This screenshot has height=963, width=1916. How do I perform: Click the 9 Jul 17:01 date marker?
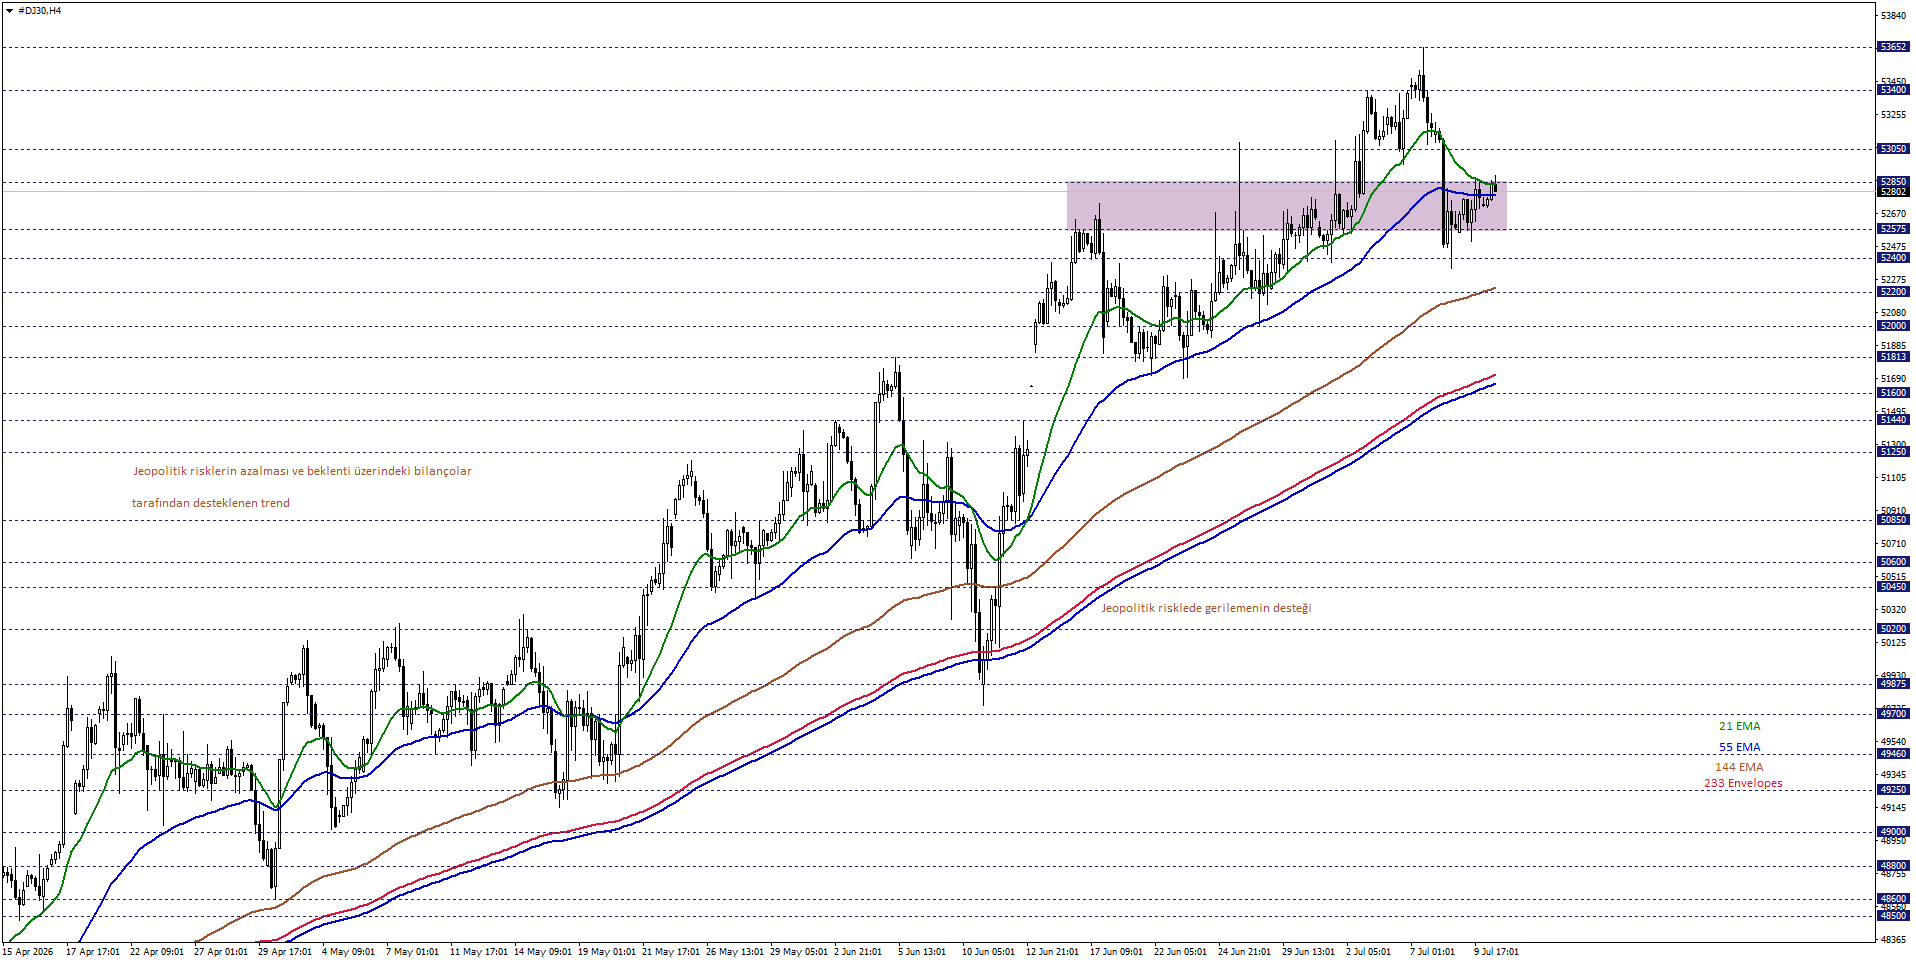pyautogui.click(x=1496, y=952)
